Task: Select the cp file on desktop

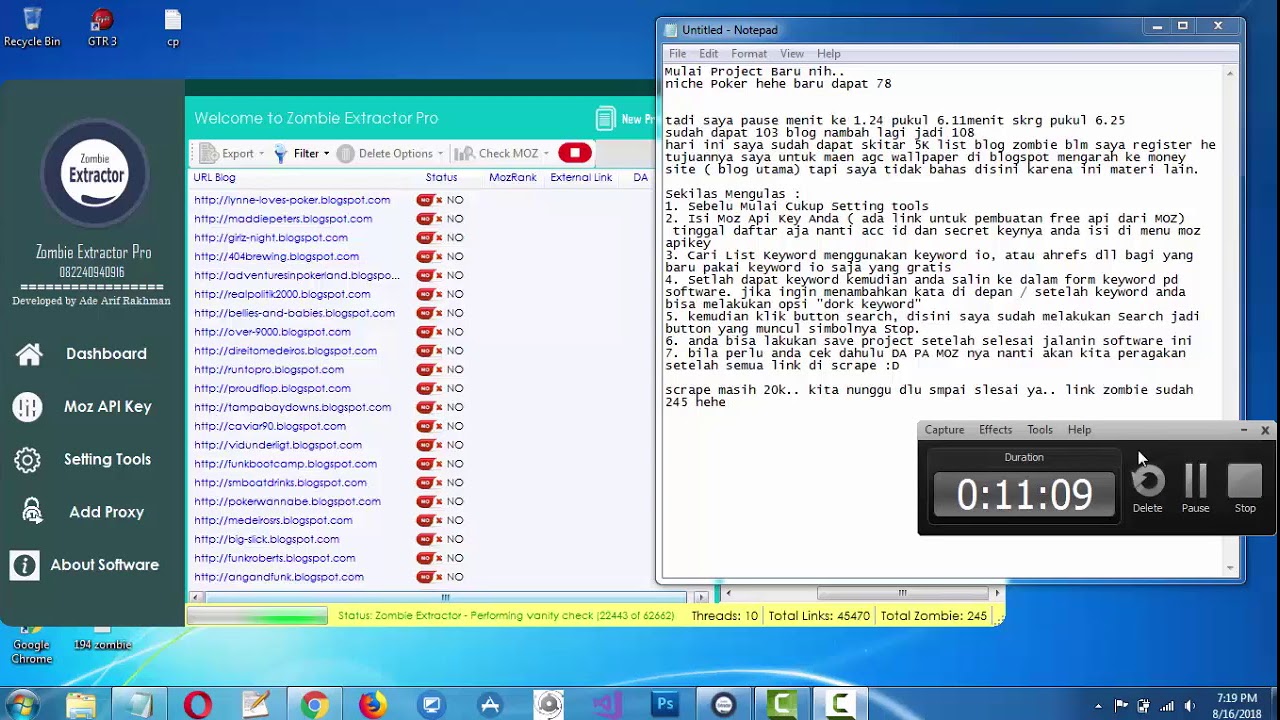Action: coord(173,28)
